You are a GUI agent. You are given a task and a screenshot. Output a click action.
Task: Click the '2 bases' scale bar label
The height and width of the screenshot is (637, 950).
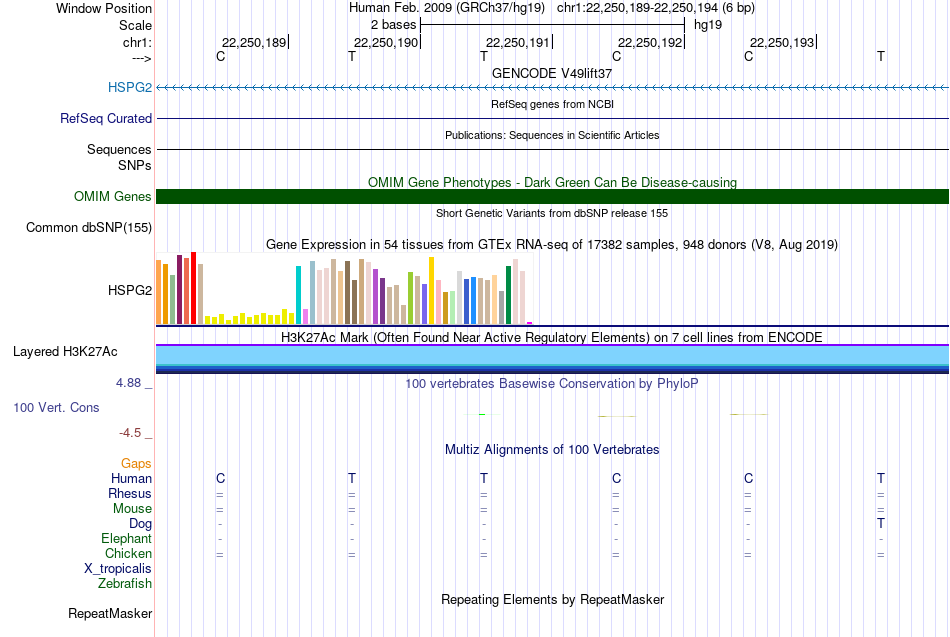(x=394, y=25)
